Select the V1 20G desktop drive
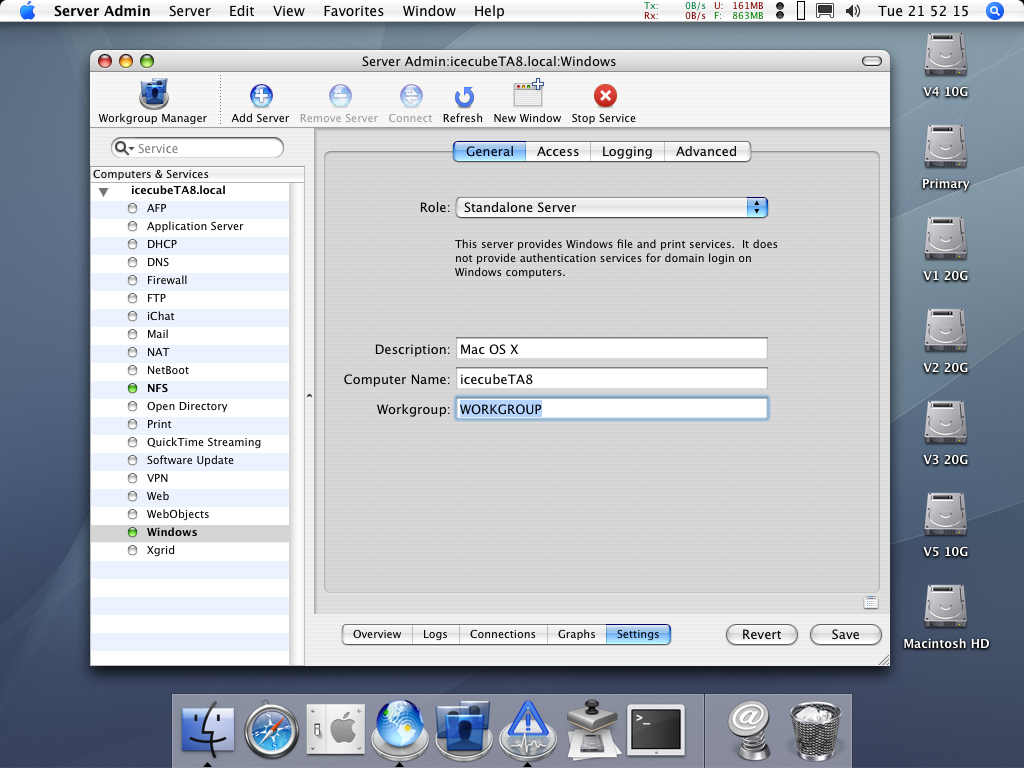Viewport: 1024px width, 768px height. click(x=945, y=240)
